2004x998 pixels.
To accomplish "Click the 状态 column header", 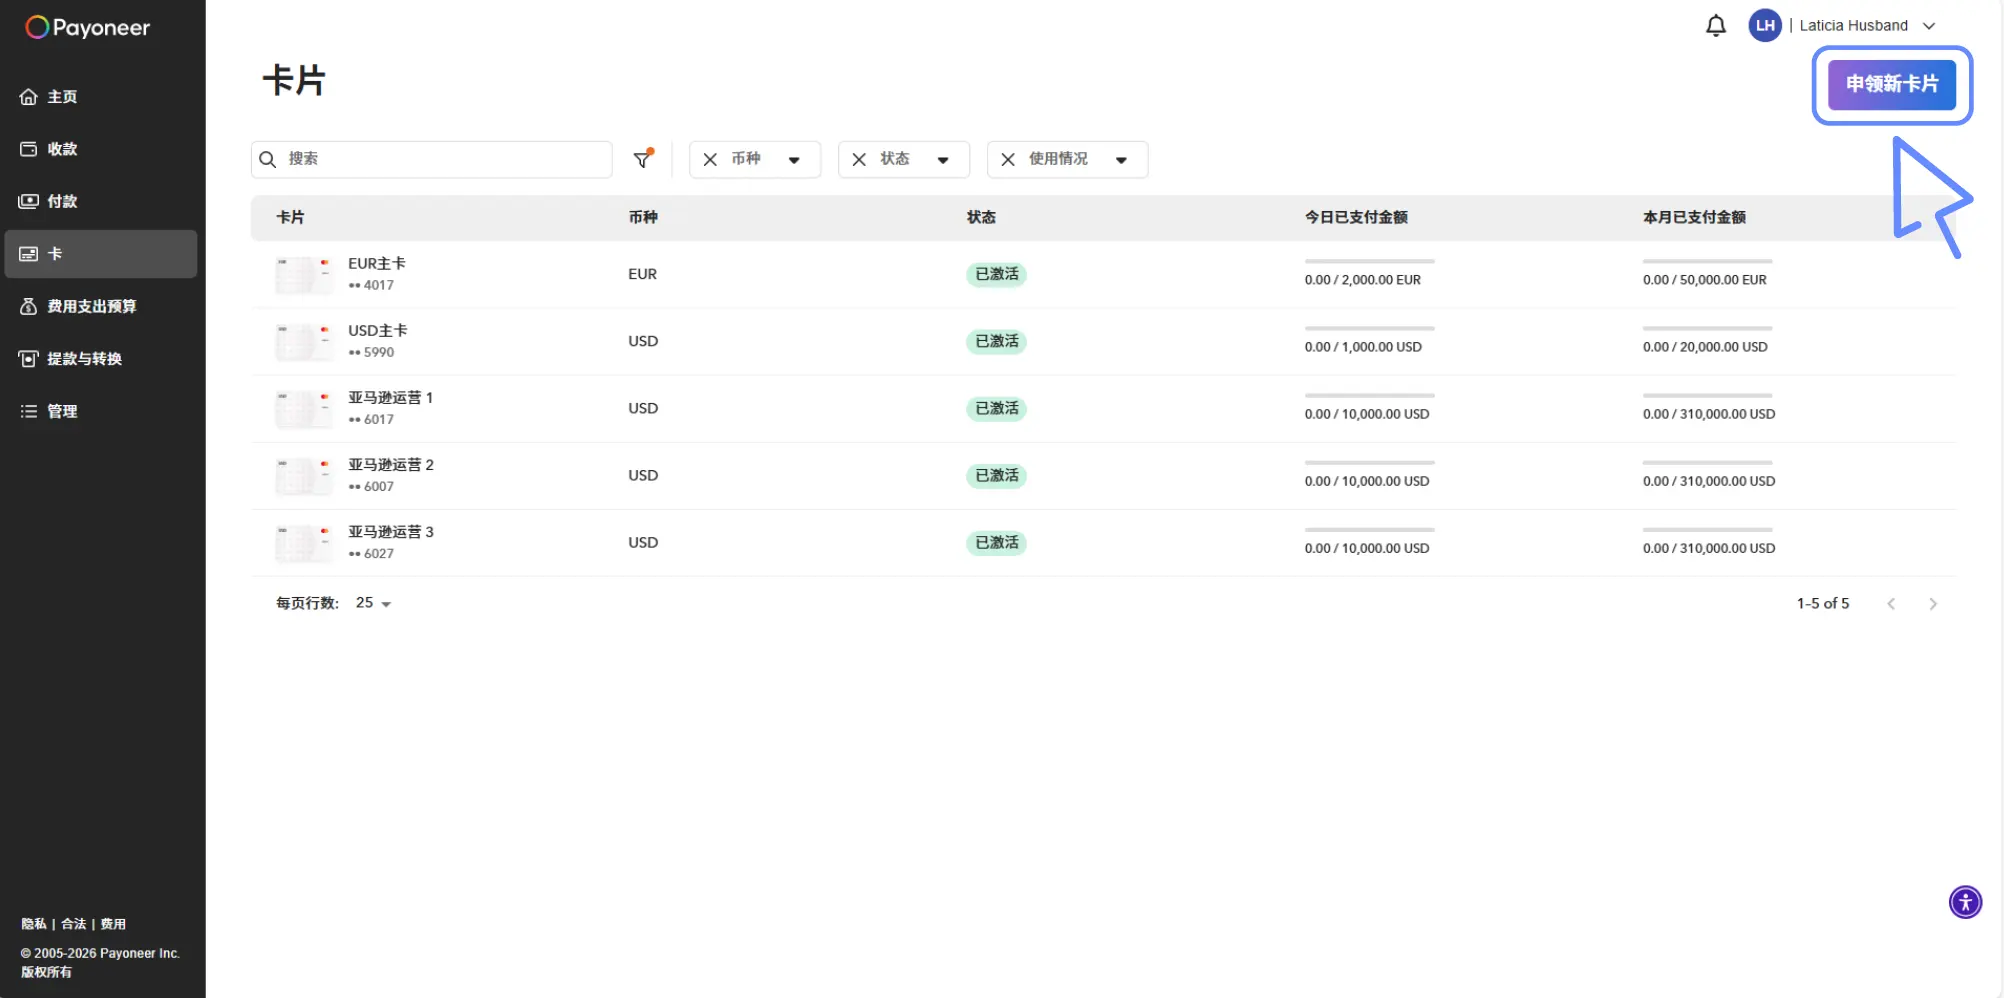I will click(981, 217).
